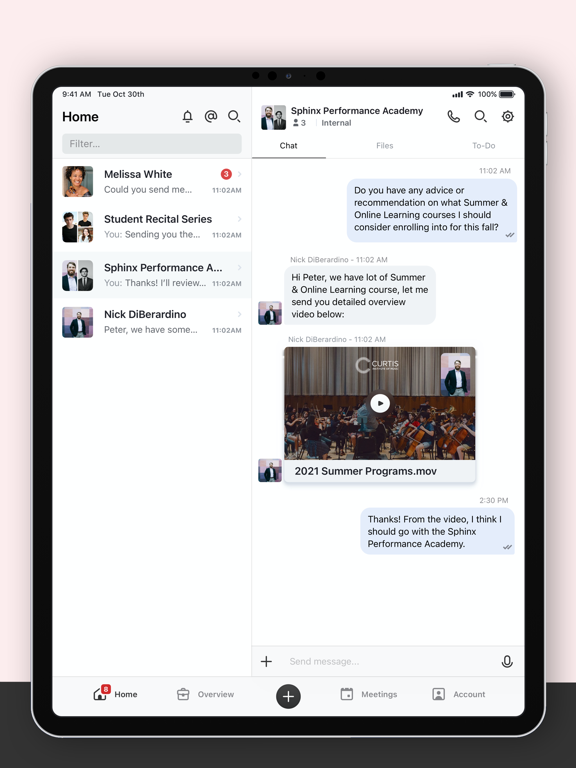Select the 'Thanks! From the video' message
Viewport: 576px width, 768px height.
coord(437,531)
